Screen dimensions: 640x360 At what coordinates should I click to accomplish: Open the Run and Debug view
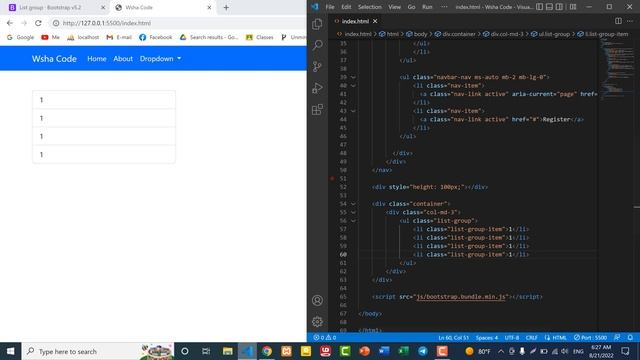coord(317,88)
